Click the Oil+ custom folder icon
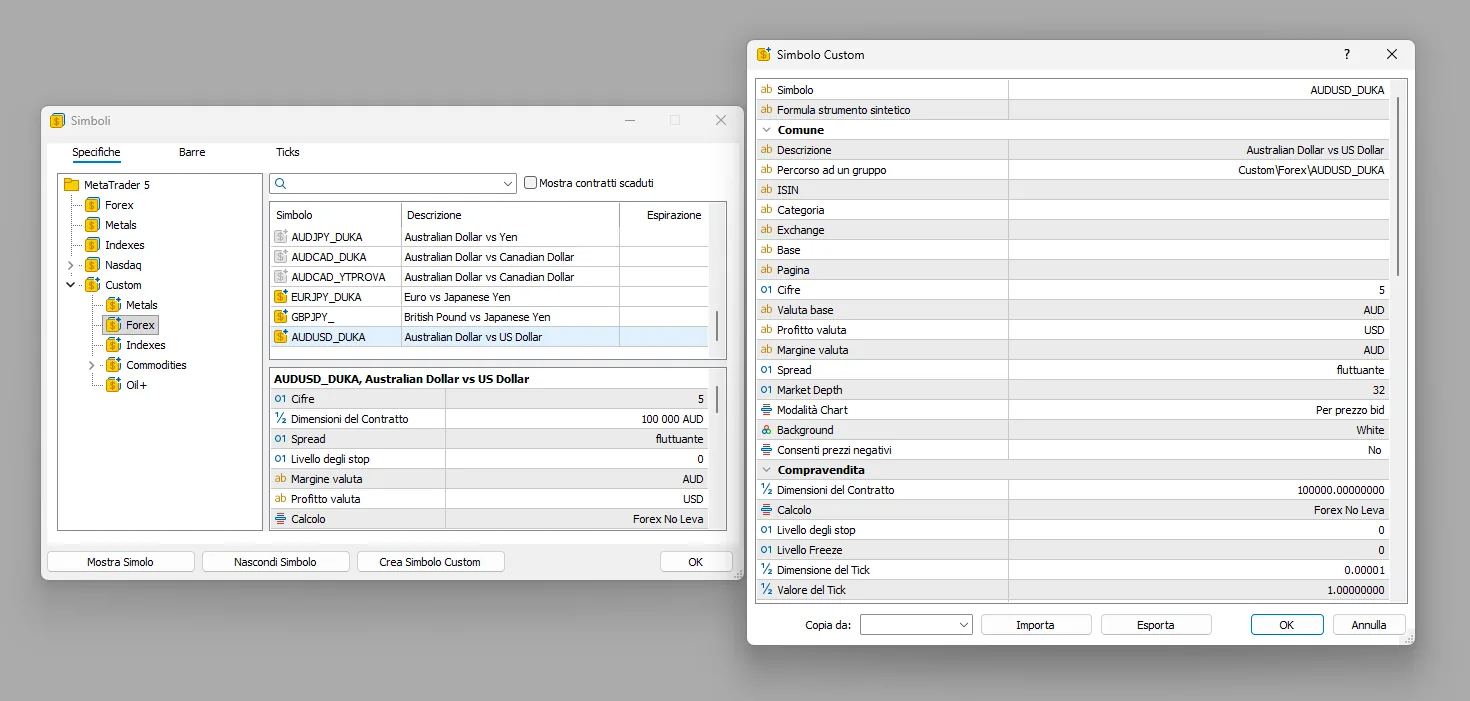The width and height of the screenshot is (1470, 701). coord(114,385)
